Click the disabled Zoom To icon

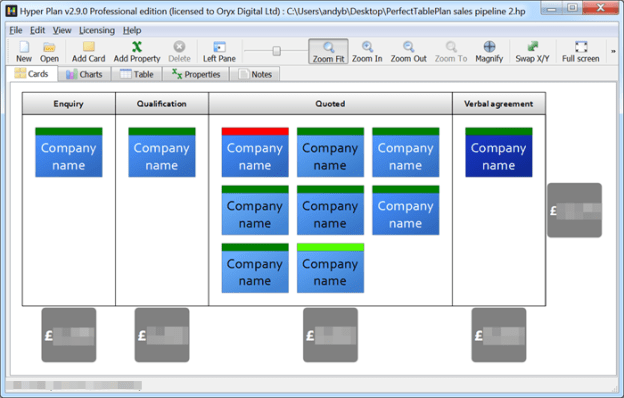(451, 52)
